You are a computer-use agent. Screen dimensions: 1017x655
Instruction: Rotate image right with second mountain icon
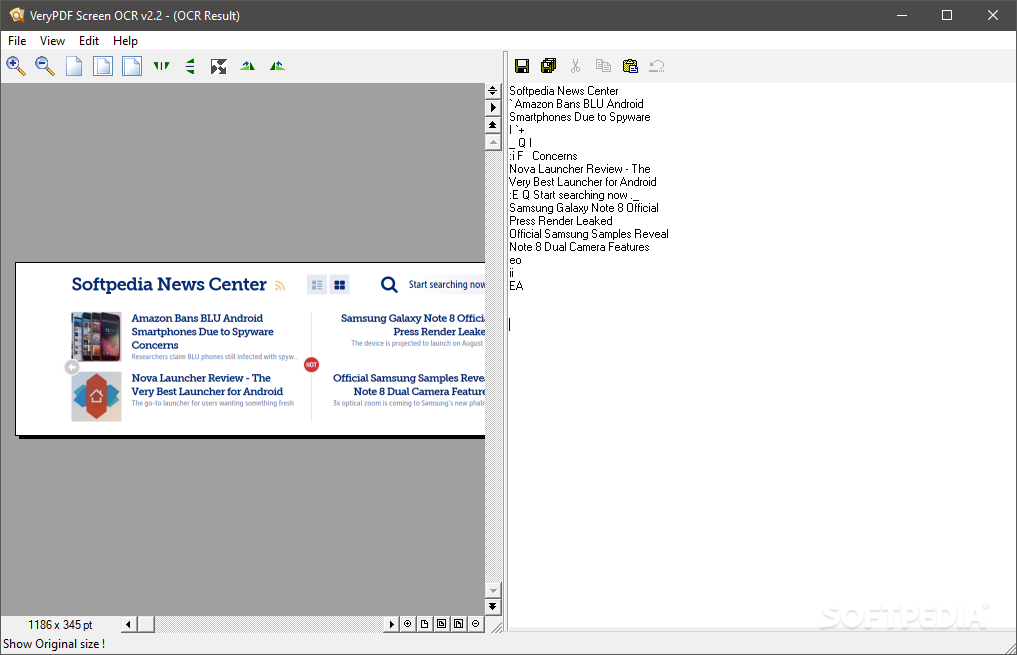click(x=277, y=66)
